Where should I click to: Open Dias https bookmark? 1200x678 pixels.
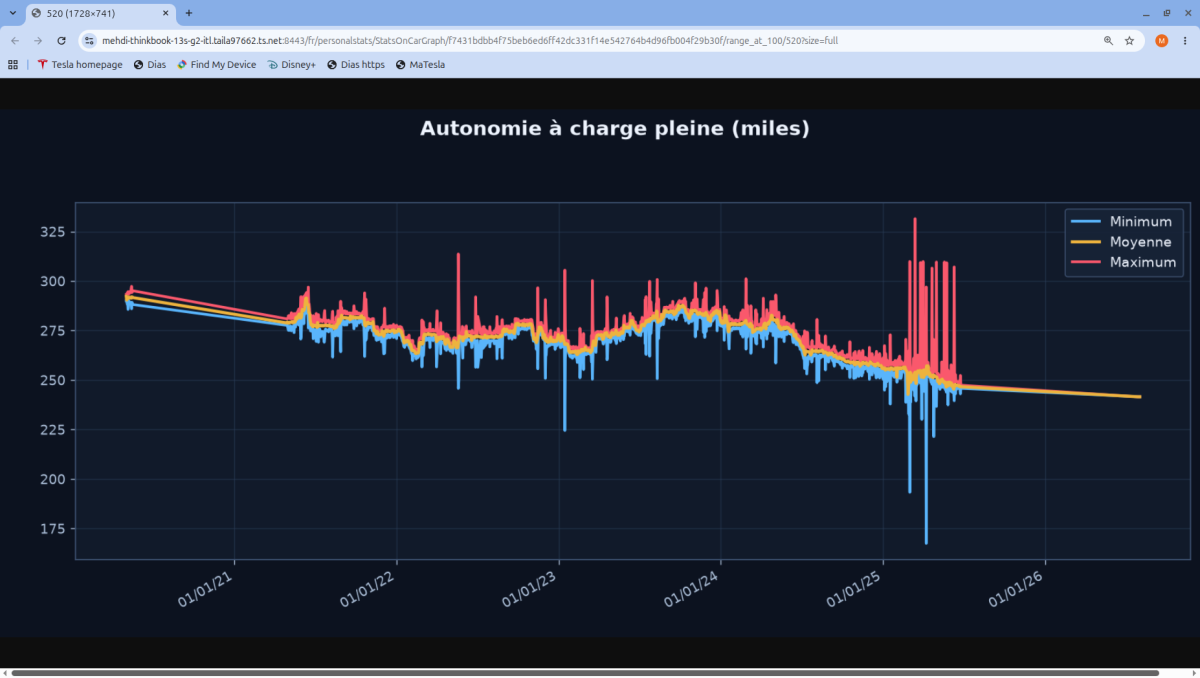click(x=355, y=64)
